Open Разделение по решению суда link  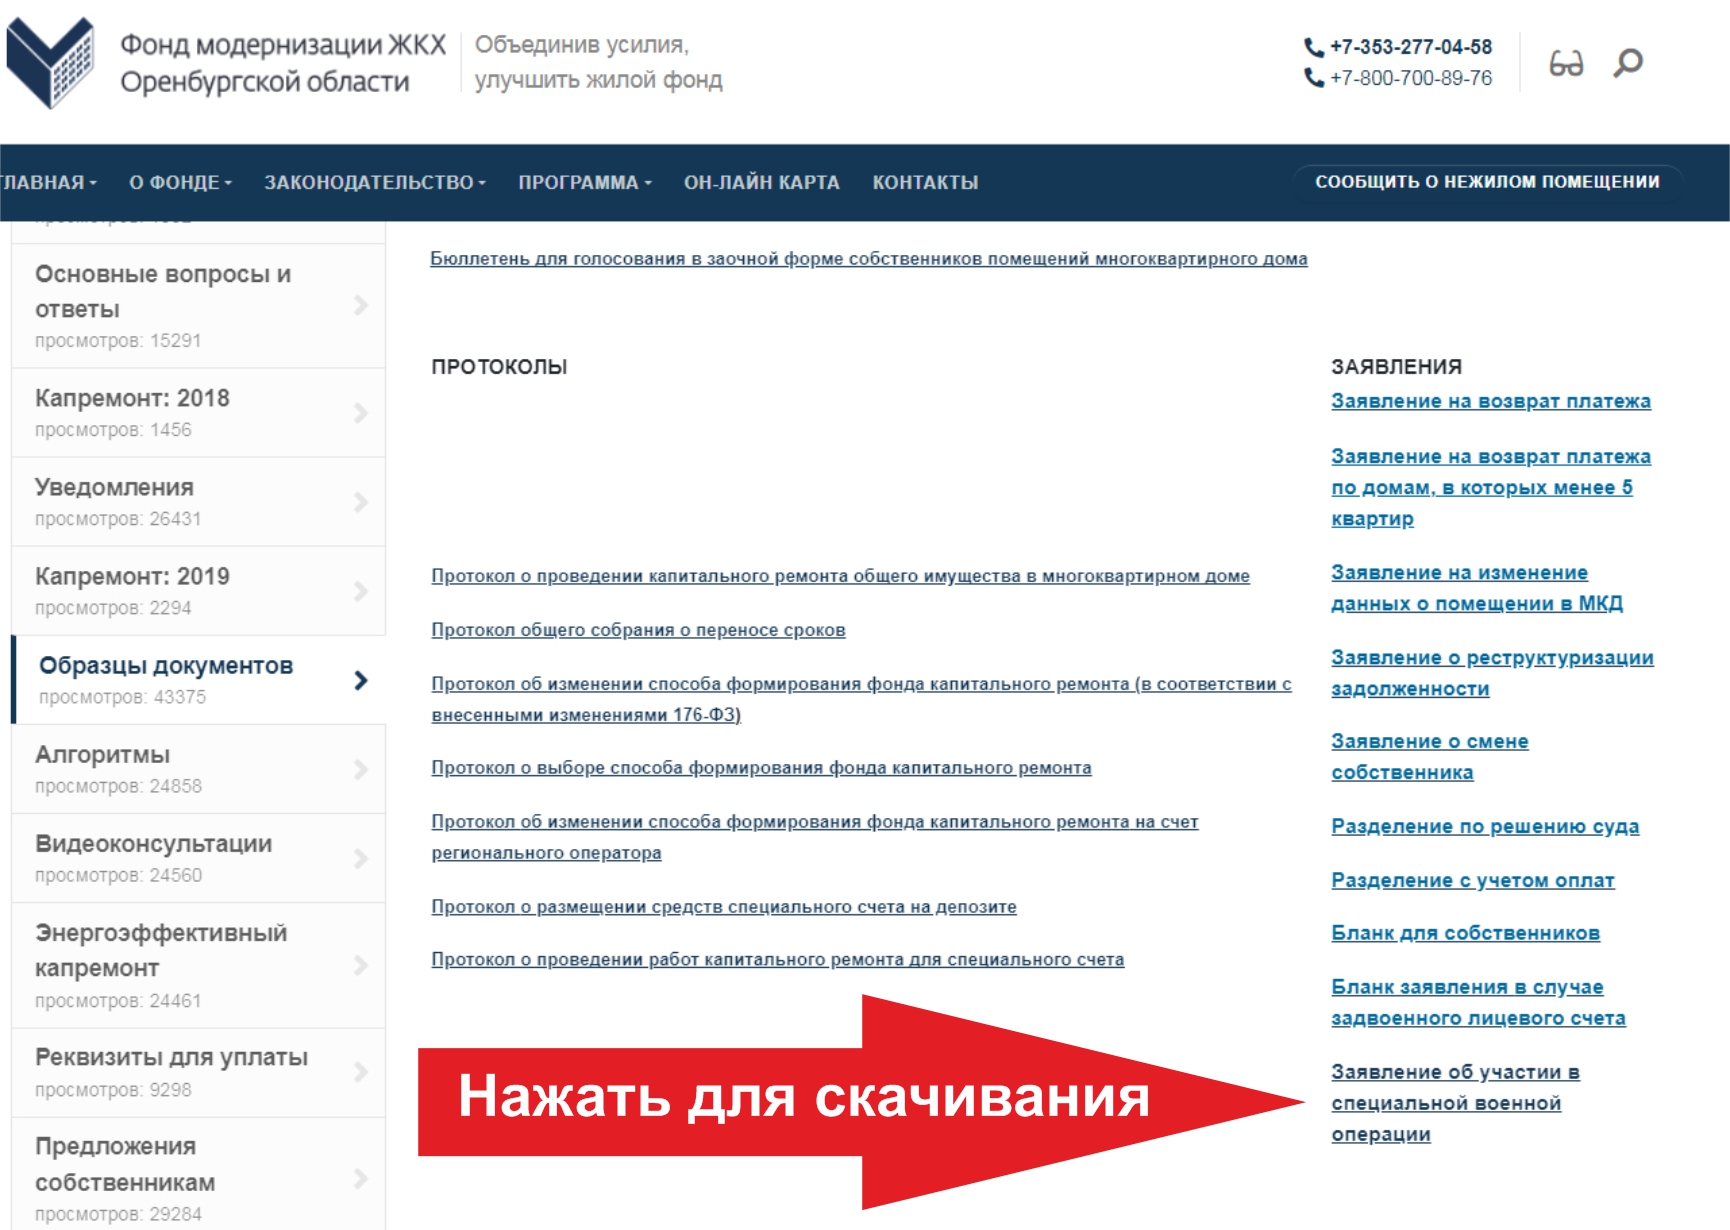pos(1485,826)
